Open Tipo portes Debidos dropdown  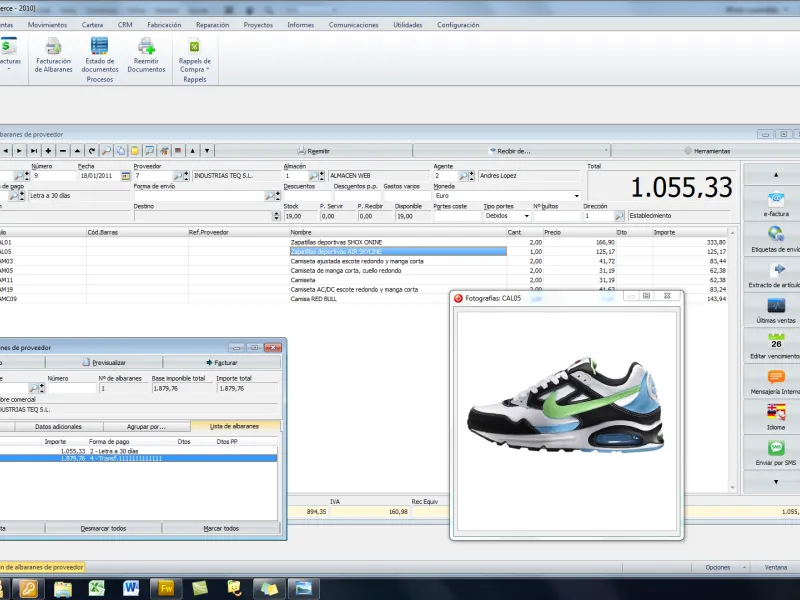click(x=527, y=216)
